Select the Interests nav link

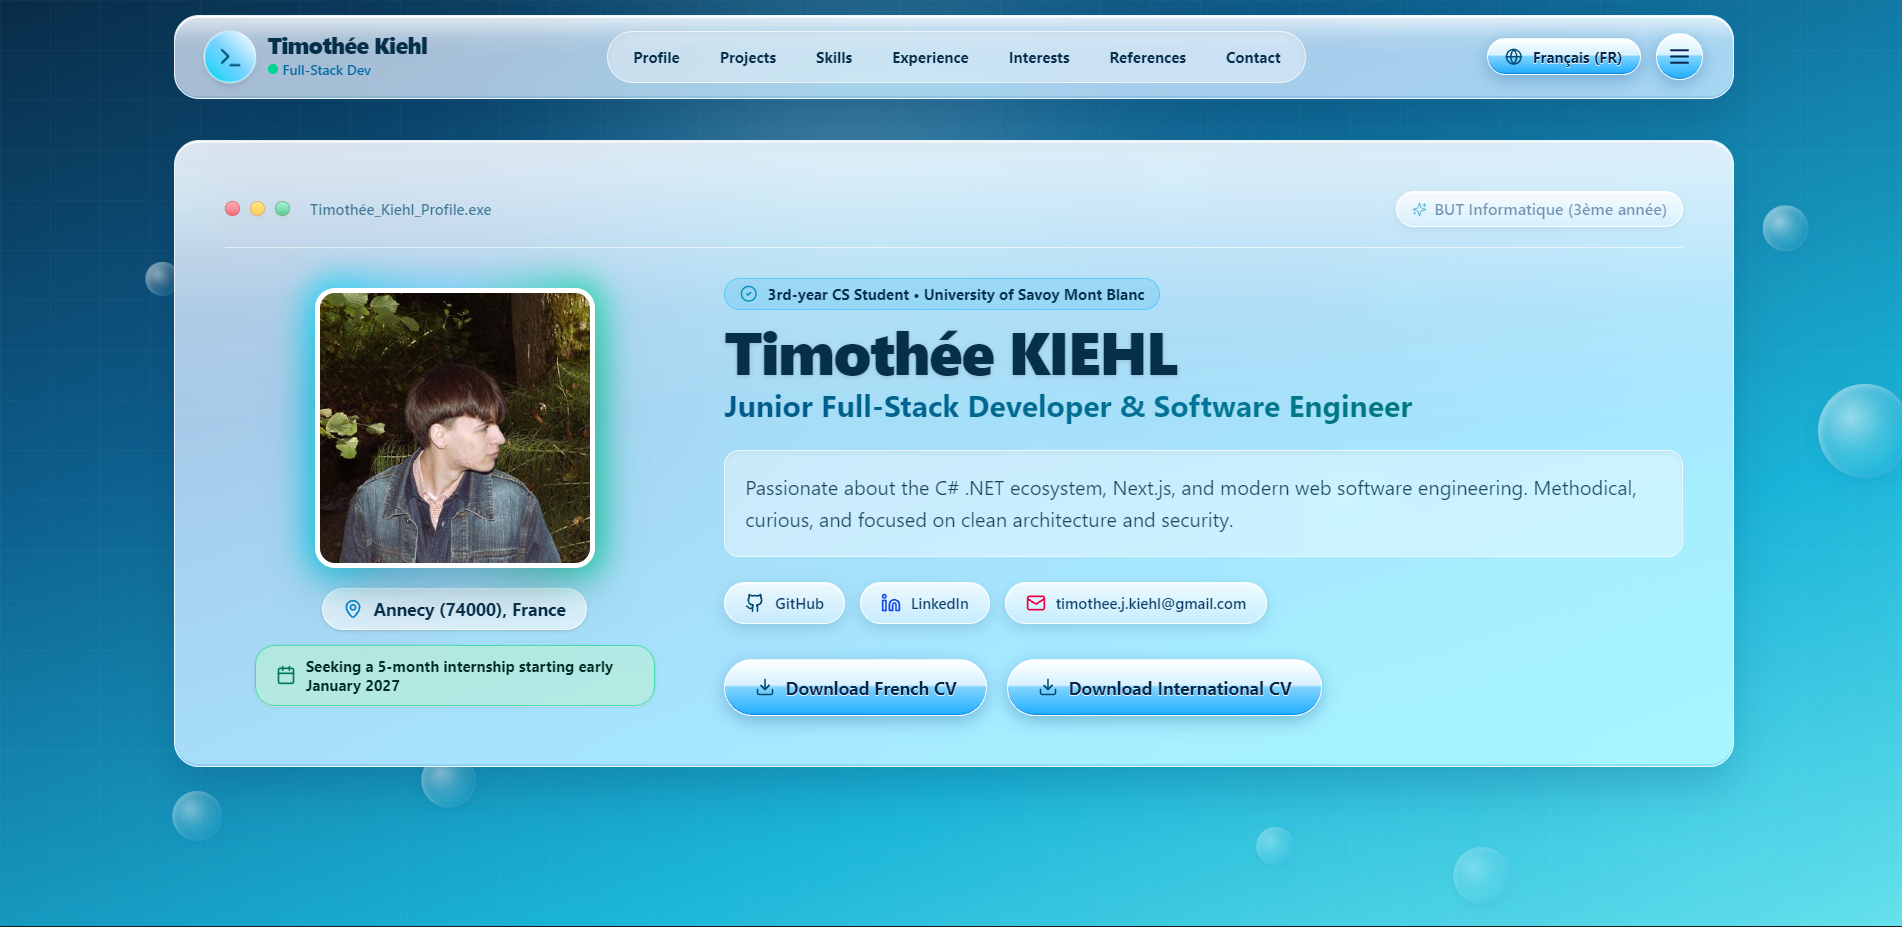(1039, 58)
